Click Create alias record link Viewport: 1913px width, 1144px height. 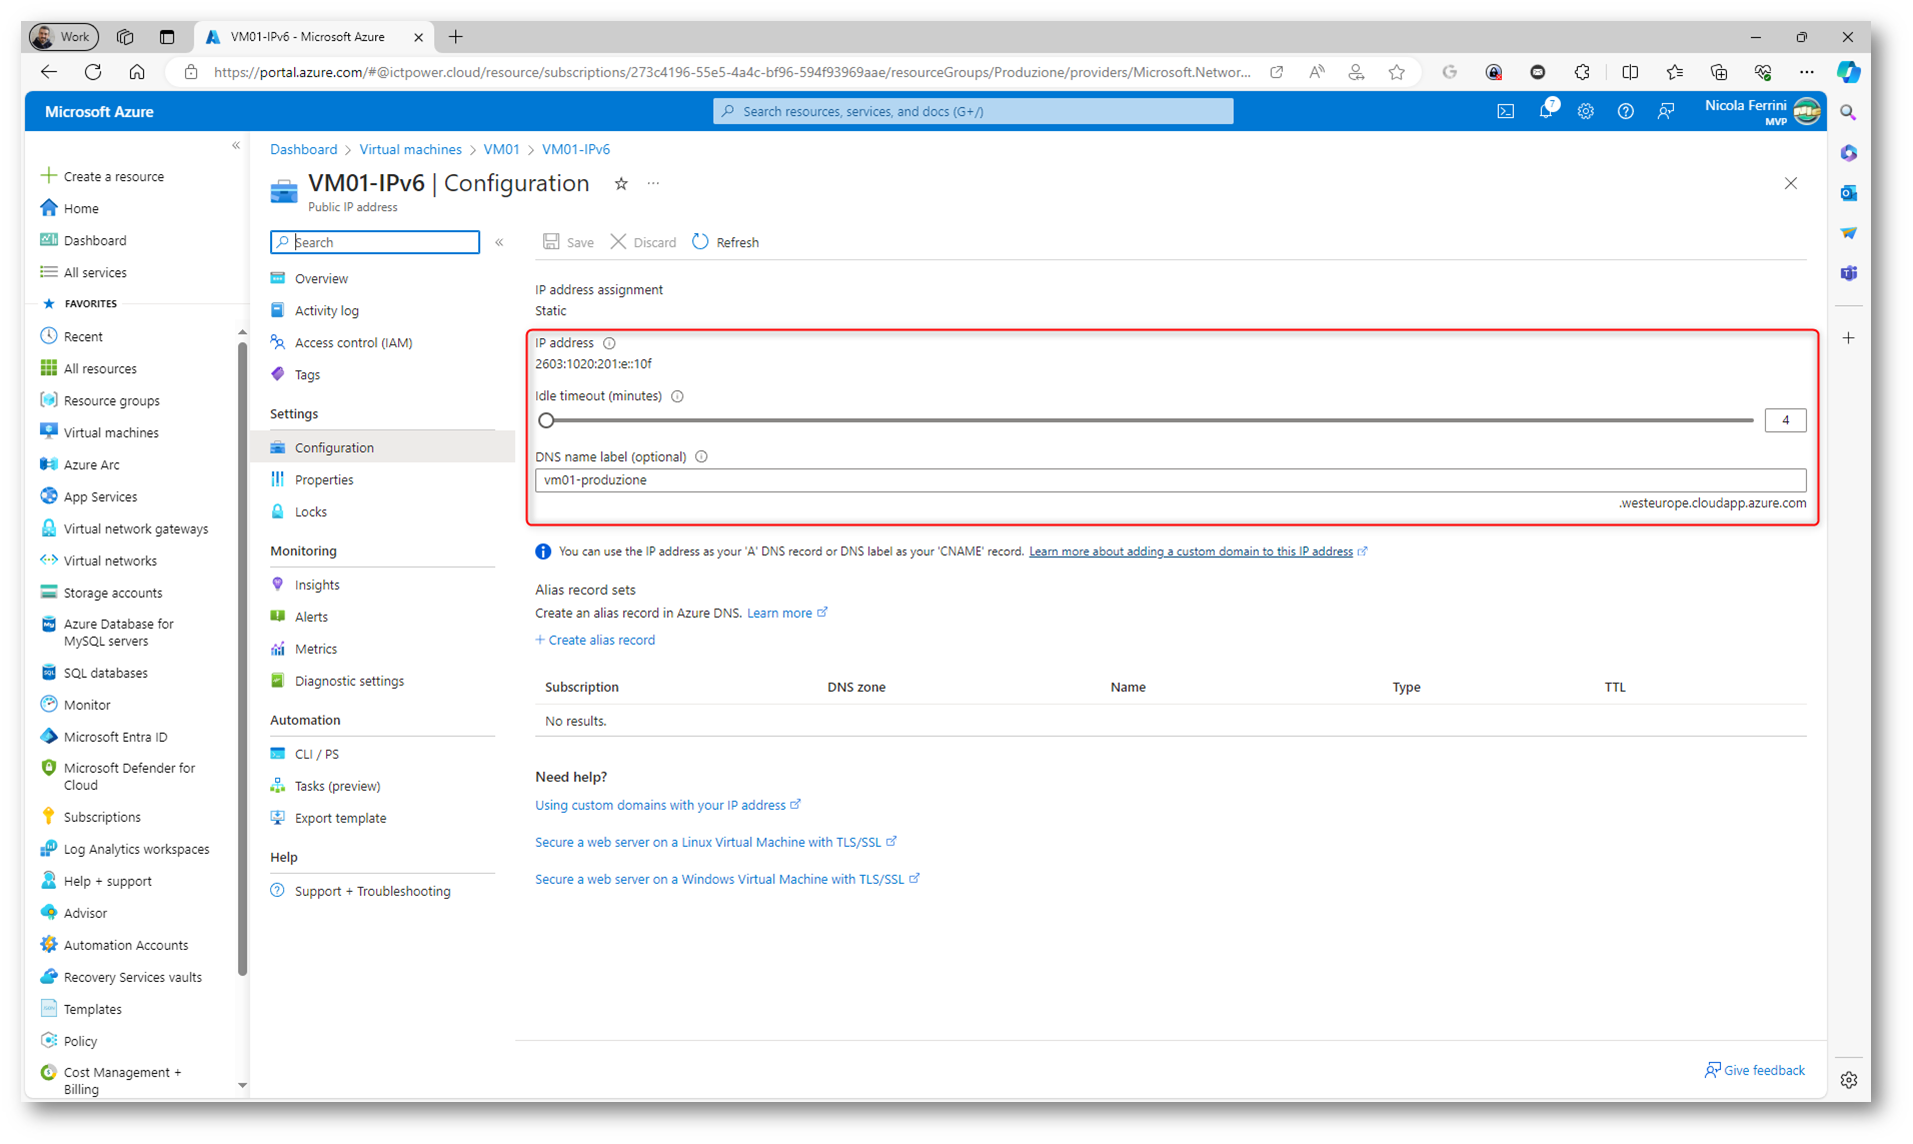click(595, 640)
